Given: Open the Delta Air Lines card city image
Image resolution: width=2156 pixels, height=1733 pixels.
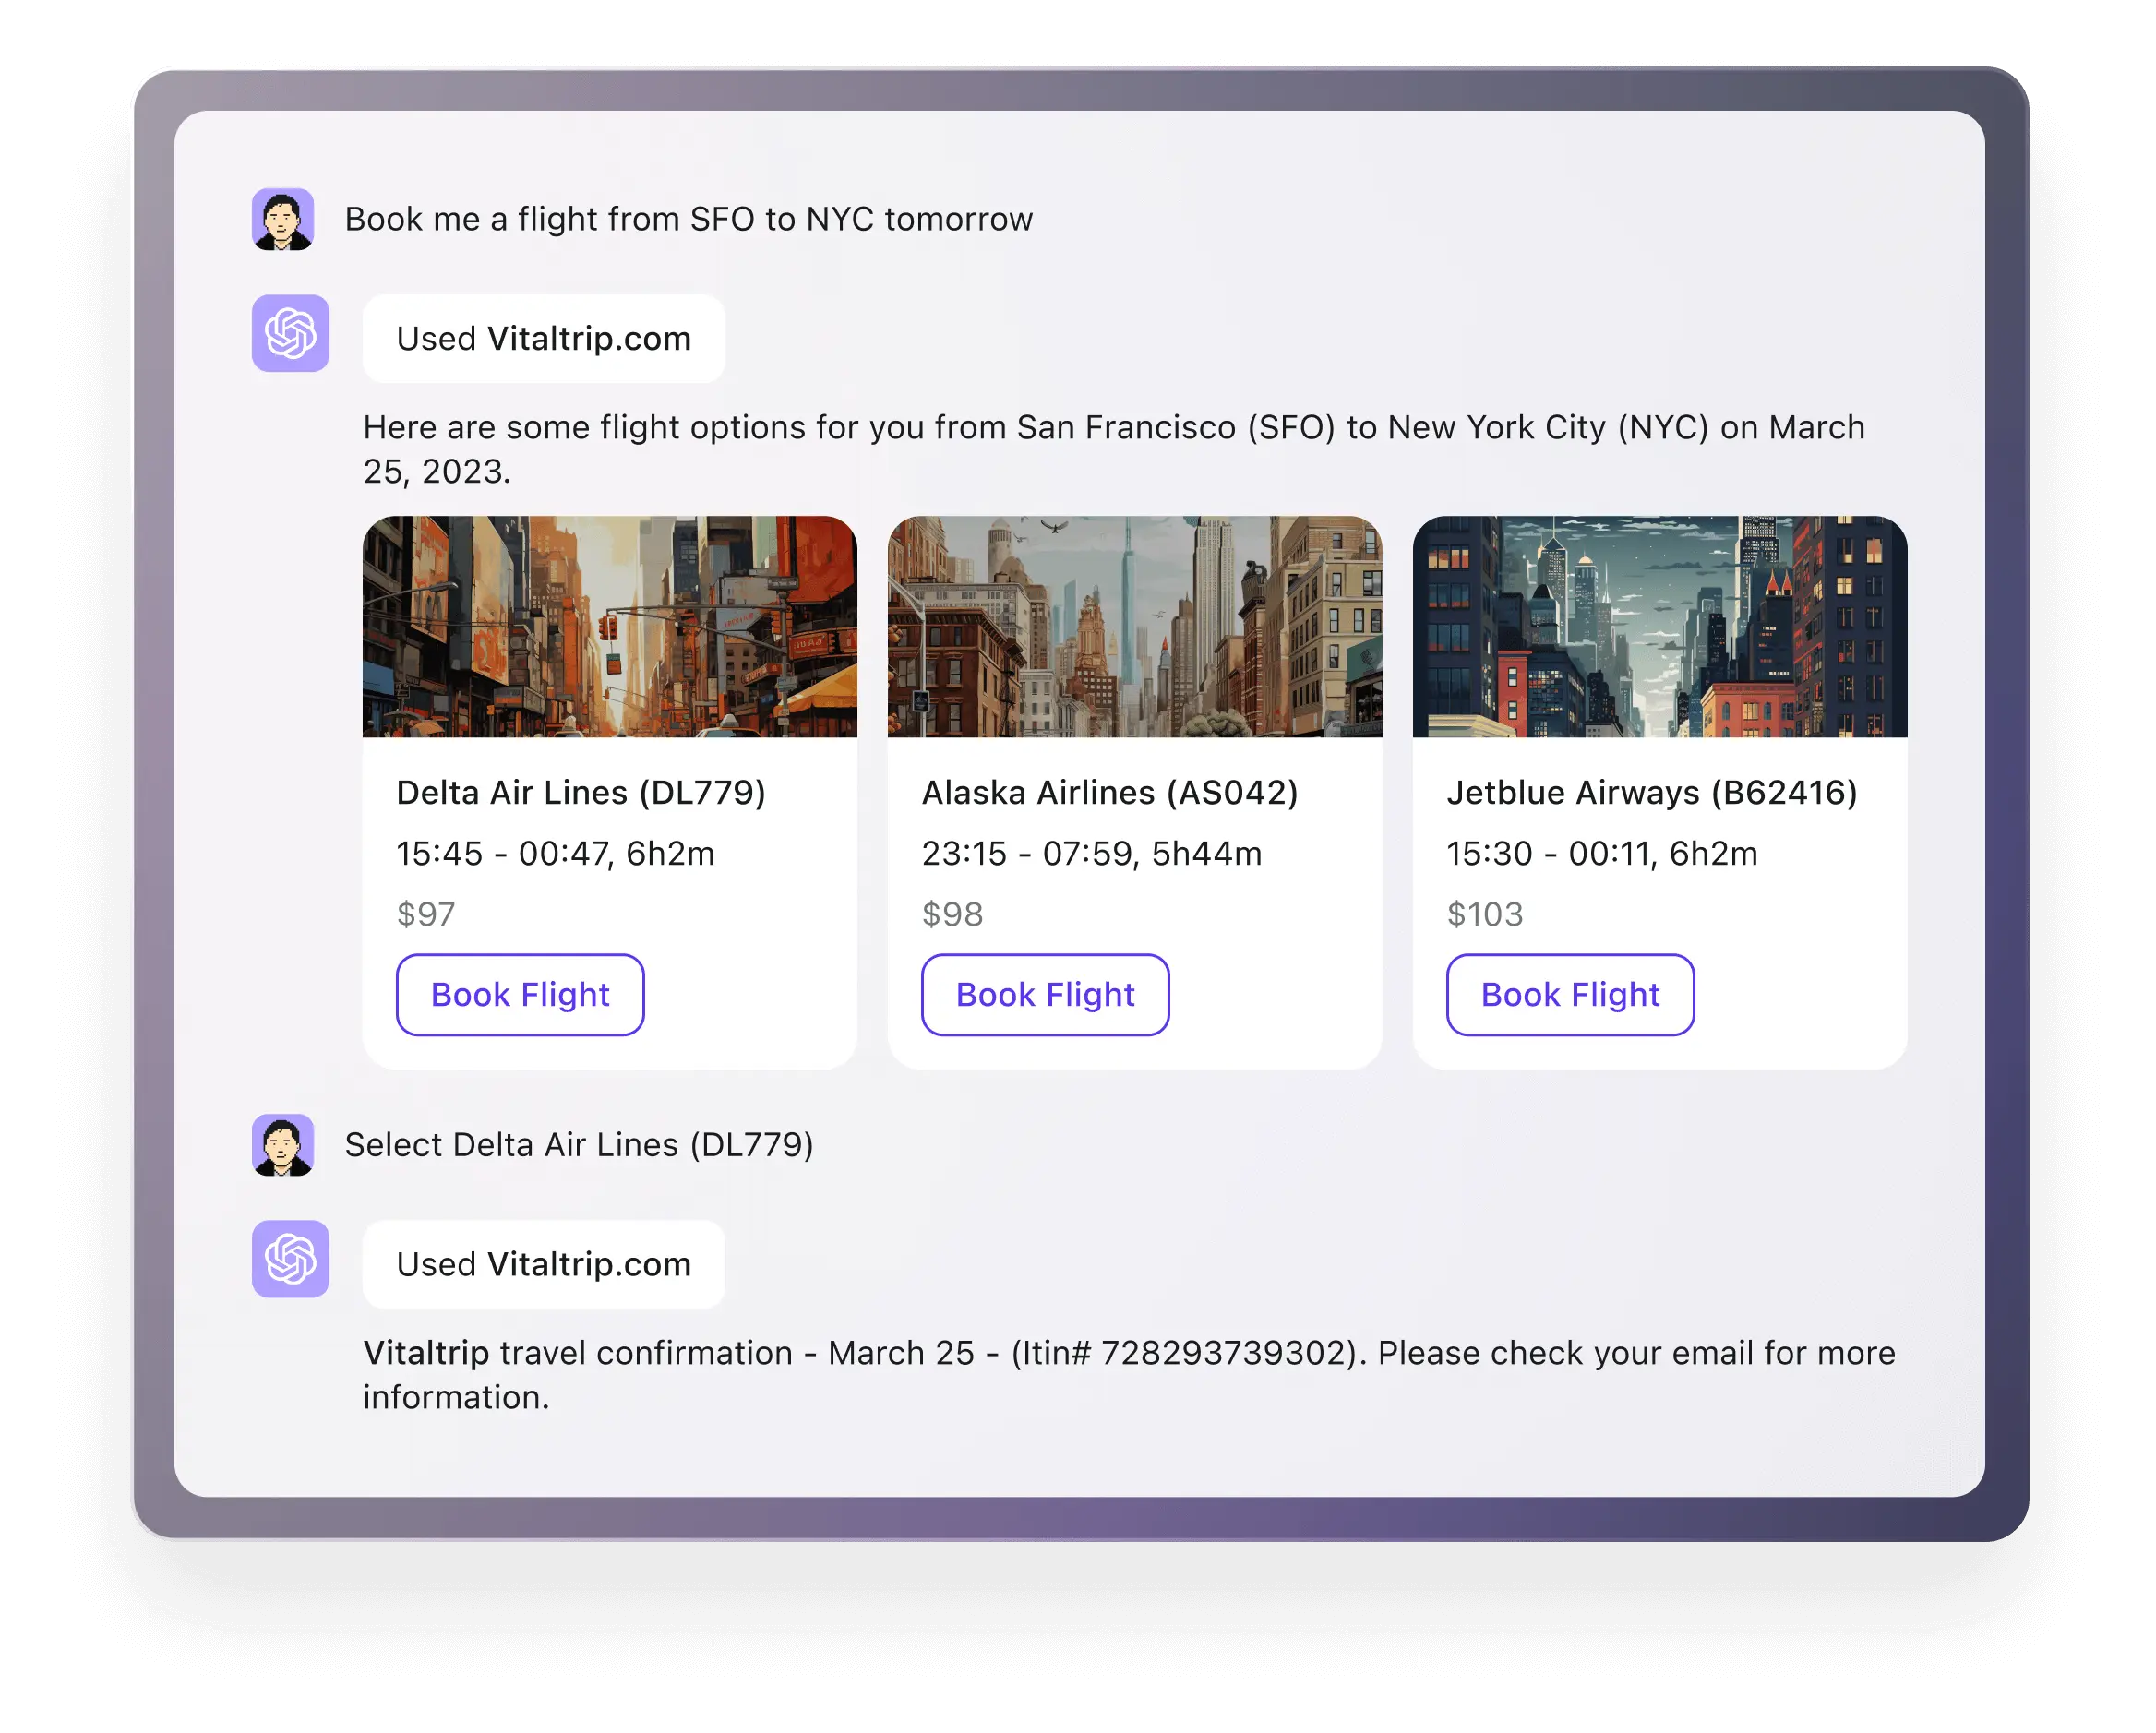Looking at the screenshot, I should pos(610,627).
